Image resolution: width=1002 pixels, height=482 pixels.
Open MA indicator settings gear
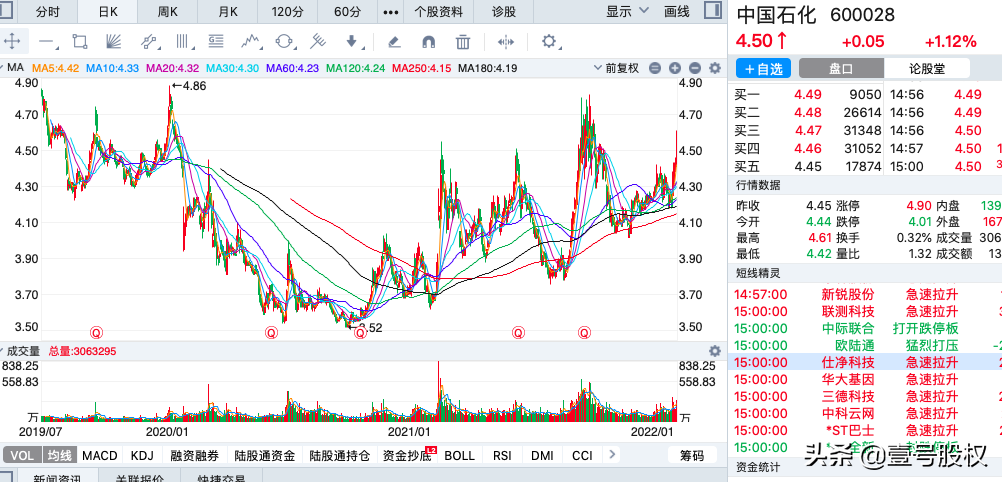tap(715, 68)
